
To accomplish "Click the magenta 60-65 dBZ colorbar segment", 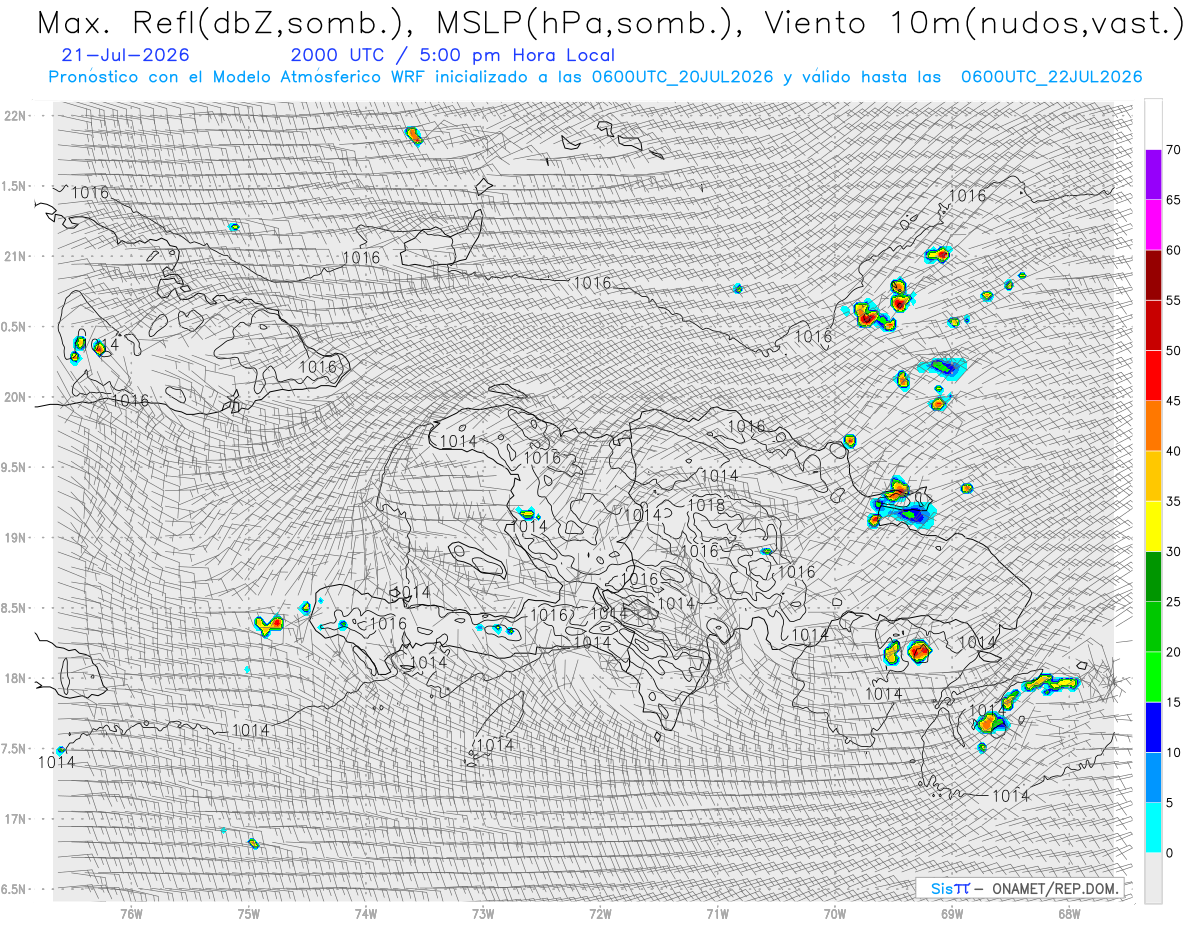I will 1153,225.
